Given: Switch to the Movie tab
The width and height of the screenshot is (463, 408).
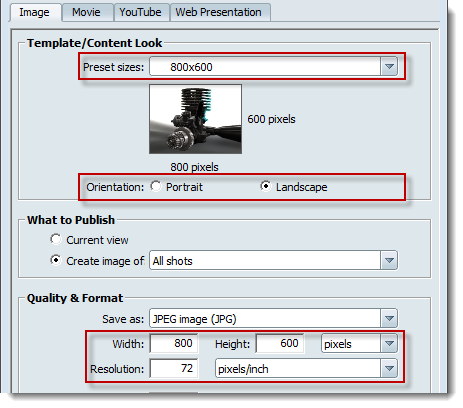Looking at the screenshot, I should [x=87, y=12].
